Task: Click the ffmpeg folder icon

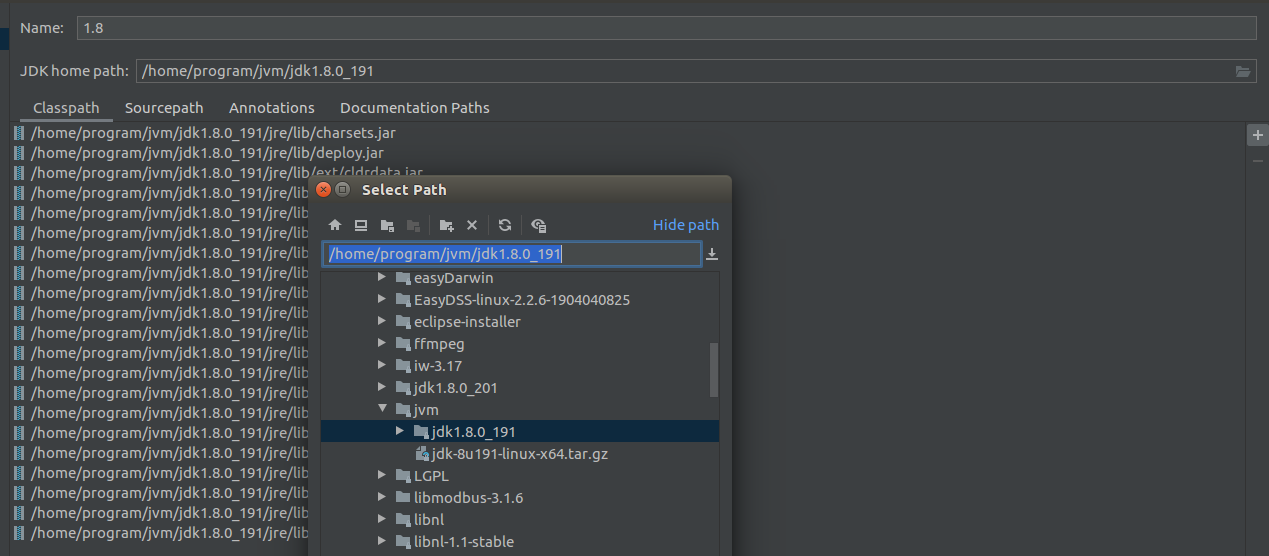Action: pos(403,344)
